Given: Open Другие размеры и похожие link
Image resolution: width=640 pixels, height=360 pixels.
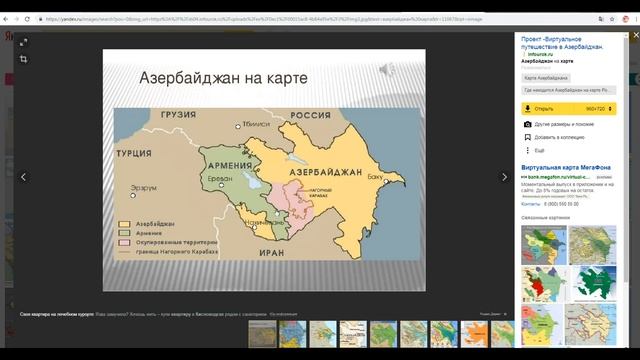Looking at the screenshot, I should 564,124.
